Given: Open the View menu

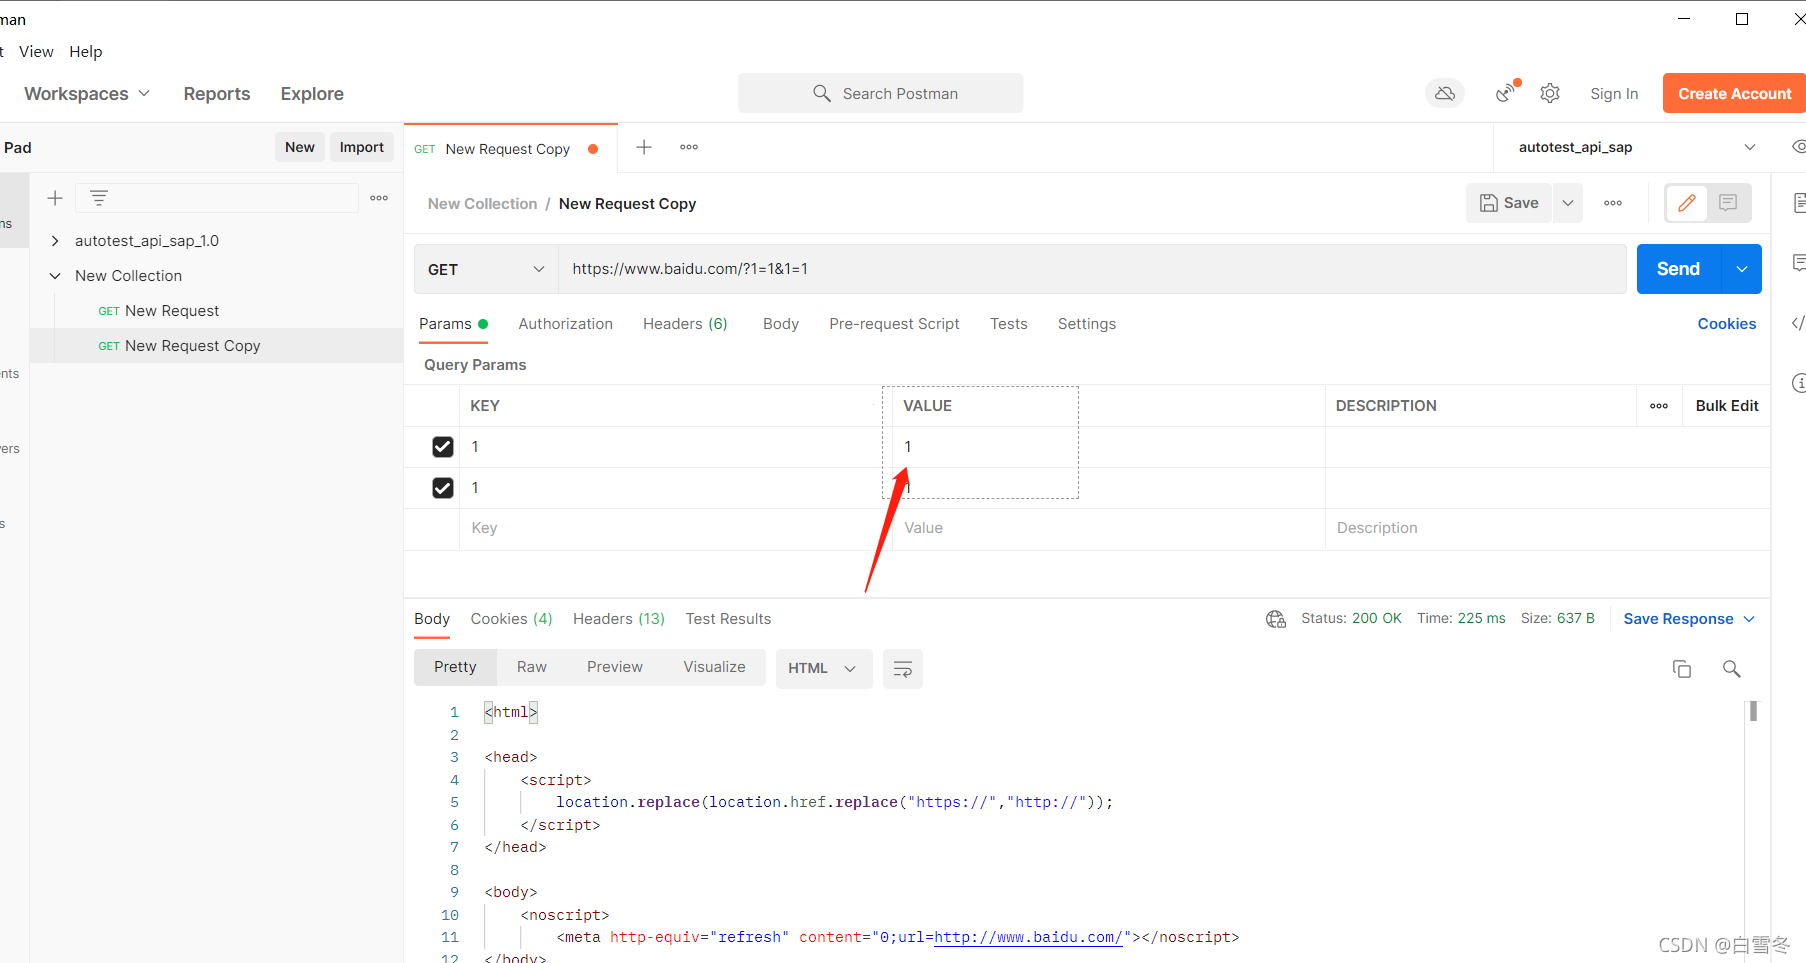Looking at the screenshot, I should coord(36,52).
